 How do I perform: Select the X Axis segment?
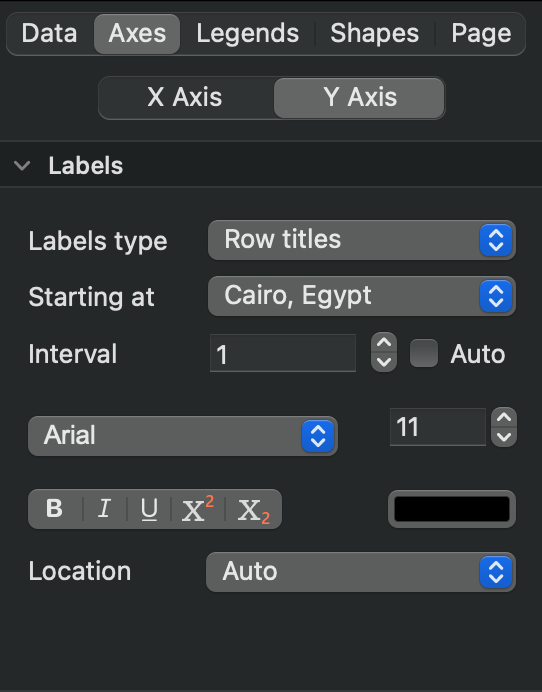tap(185, 98)
